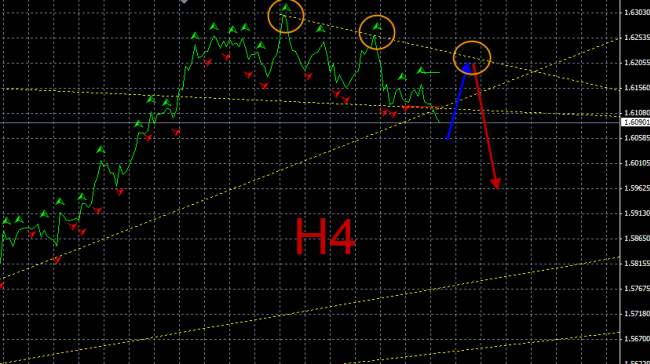Click the 1.63030 price axis label
Viewport: 650px width, 364px height.
(x=637, y=13)
